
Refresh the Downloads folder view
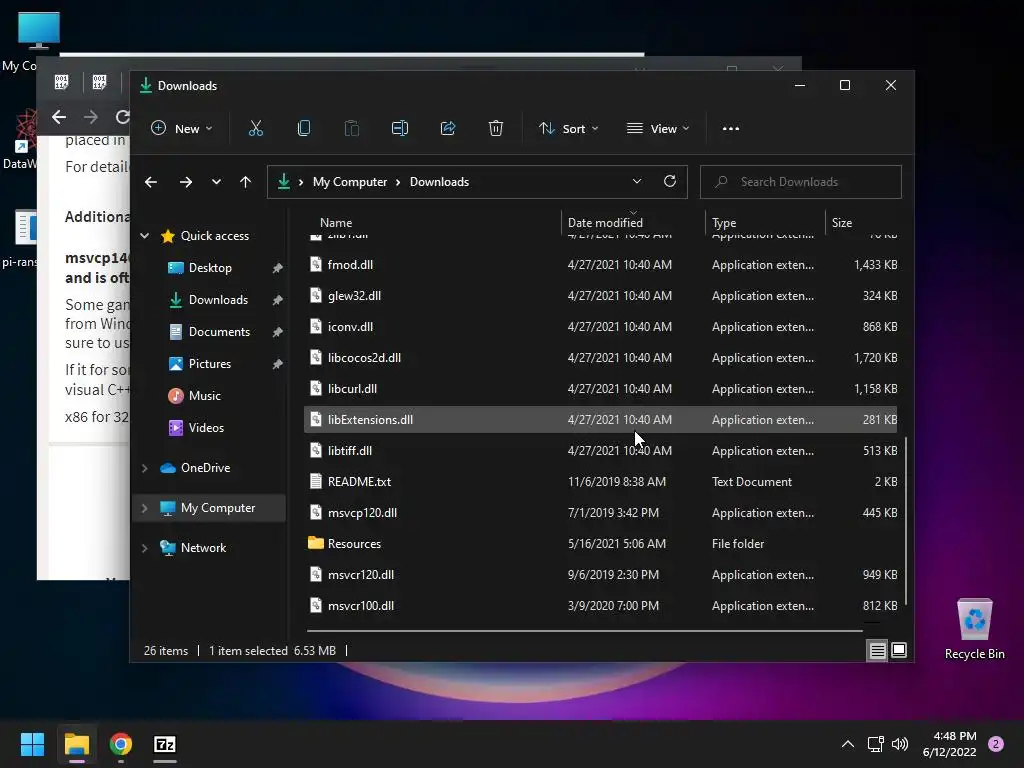click(x=669, y=181)
